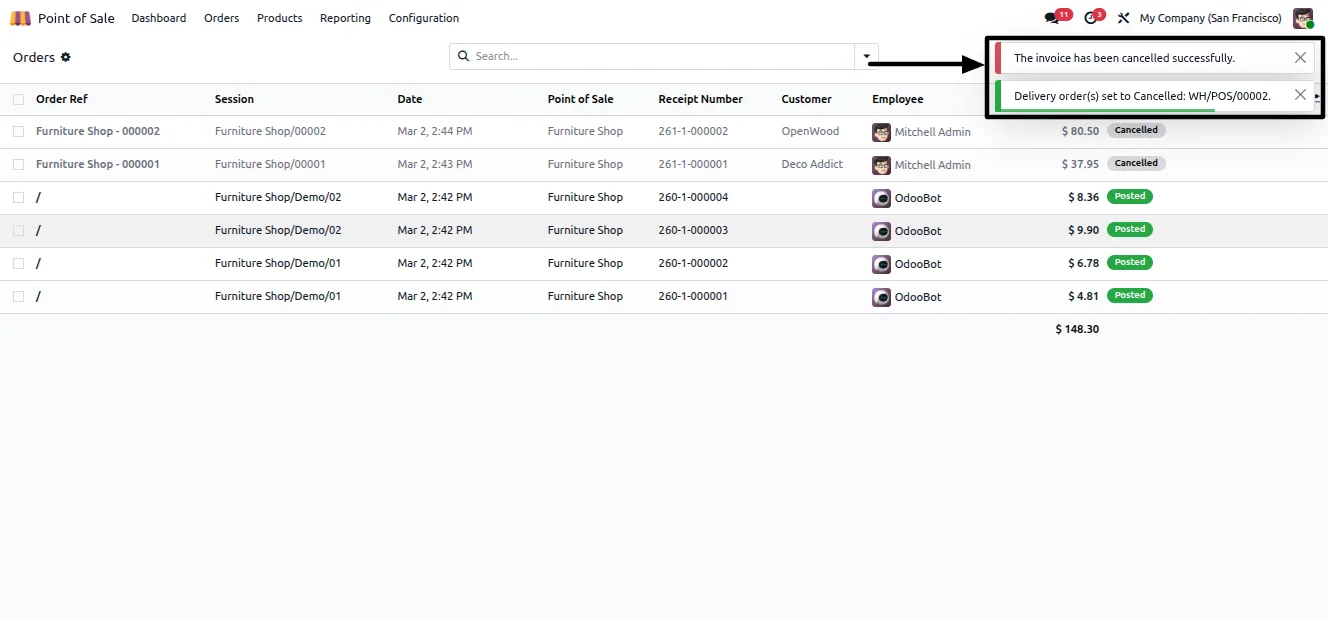Open the Orders gear settings icon
Viewport: 1328px width, 620px height.
pyautogui.click(x=66, y=57)
